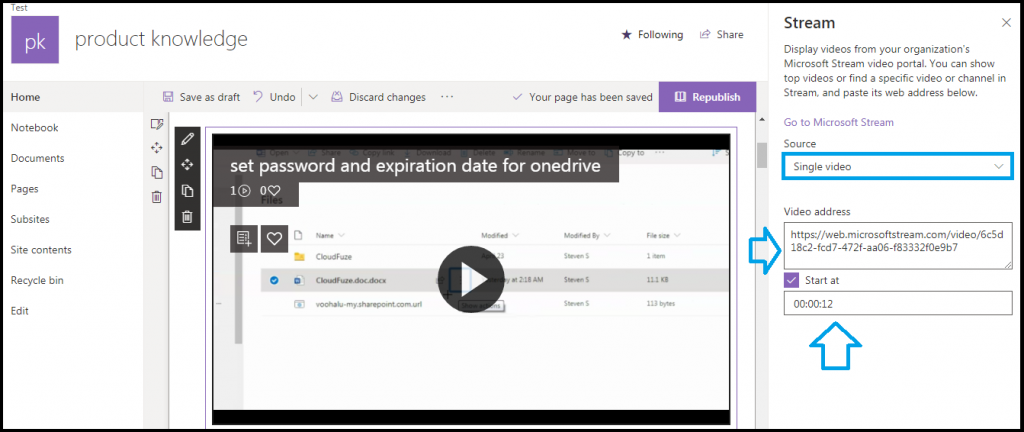
Task: Click the Save as draft button
Action: tap(201, 97)
